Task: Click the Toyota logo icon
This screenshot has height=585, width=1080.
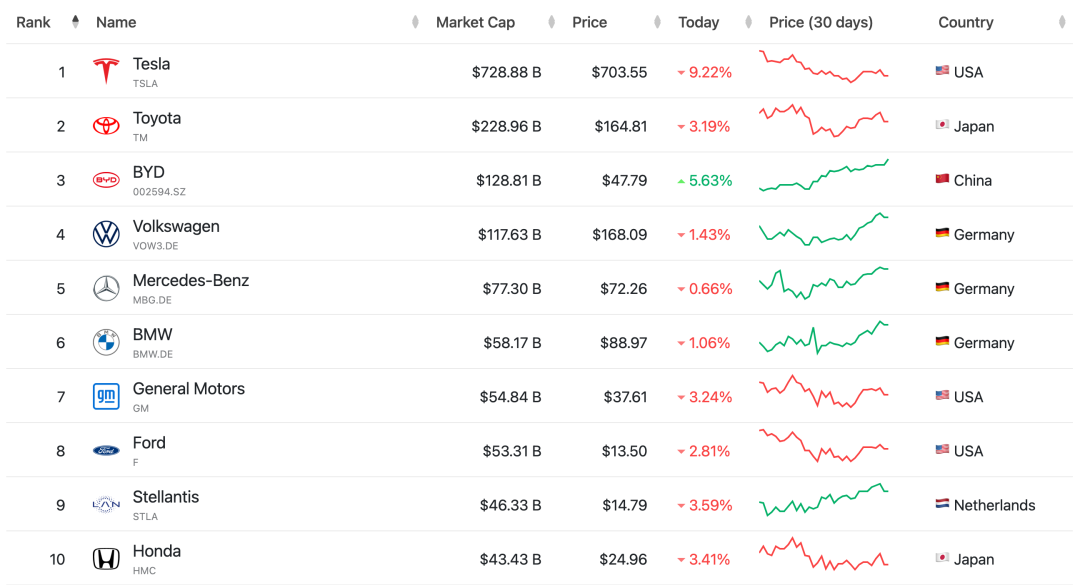Action: 106,126
